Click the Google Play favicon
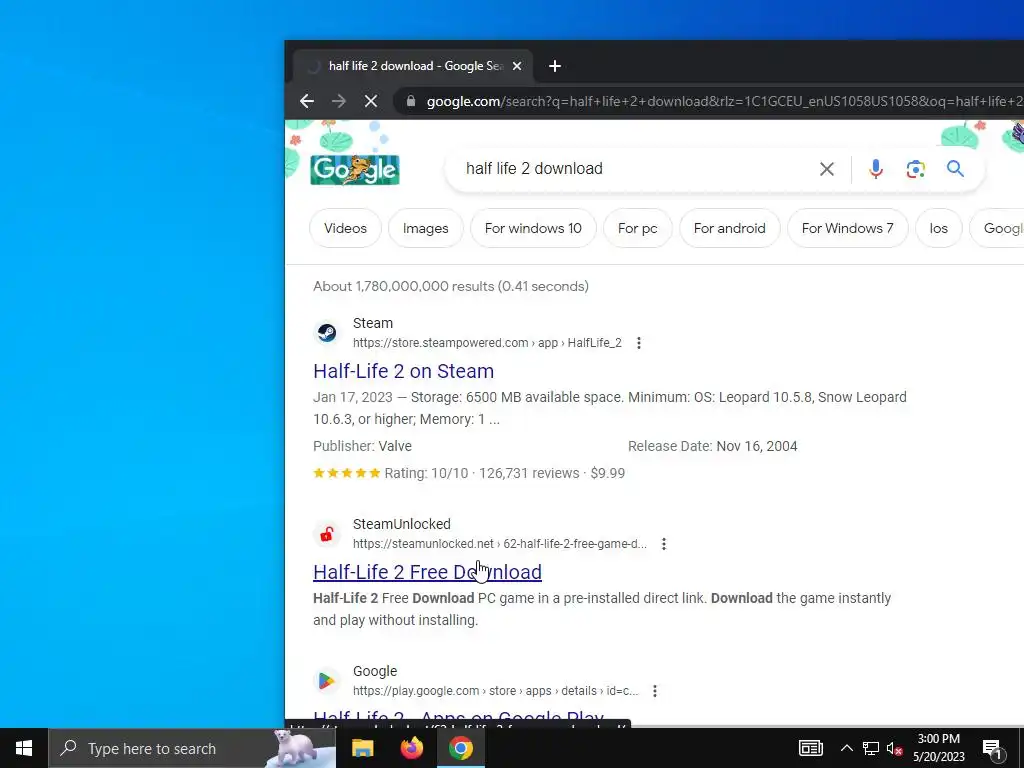Image resolution: width=1024 pixels, height=768 pixels. pos(327,680)
